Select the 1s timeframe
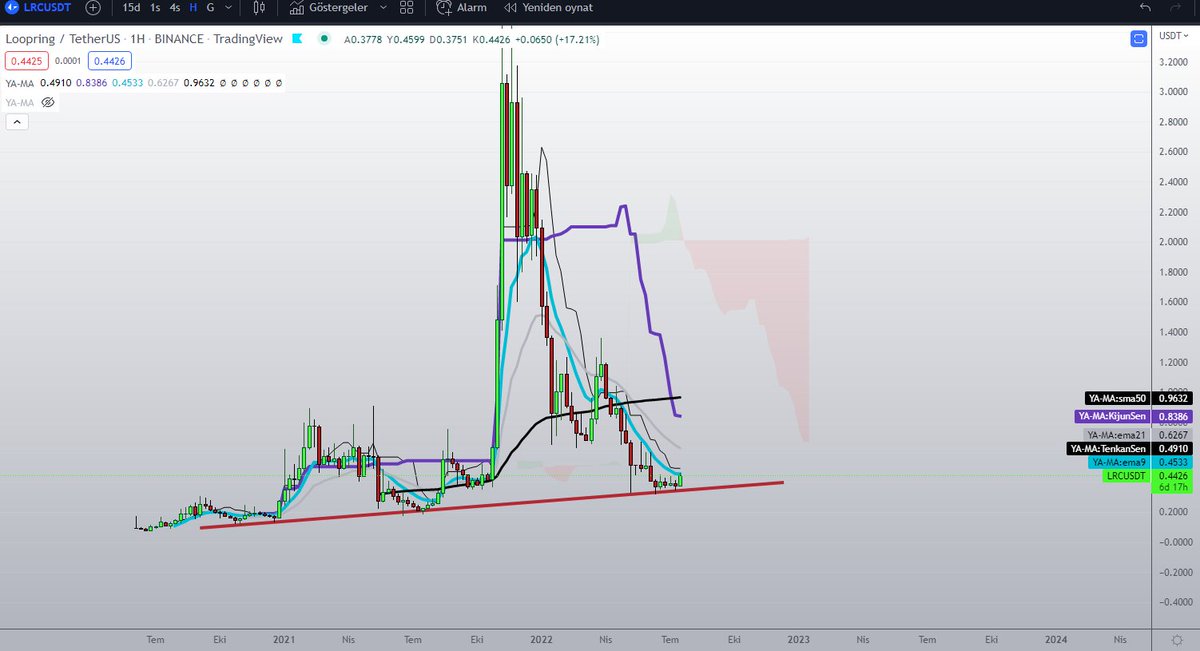The height and width of the screenshot is (651, 1200). click(x=155, y=7)
